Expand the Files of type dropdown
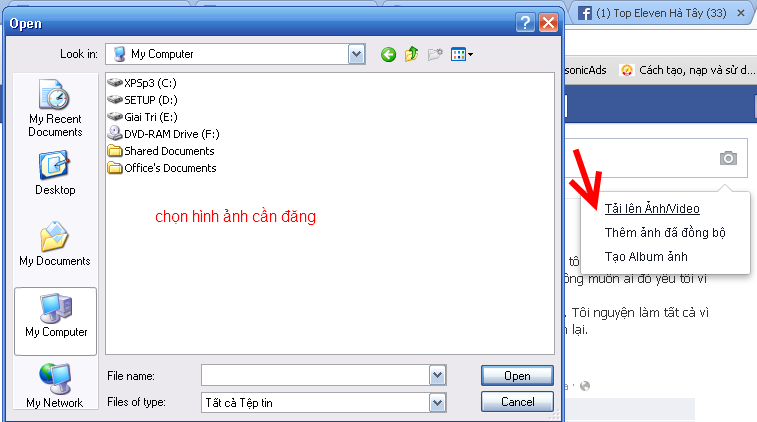The width and height of the screenshot is (757, 422). point(437,403)
